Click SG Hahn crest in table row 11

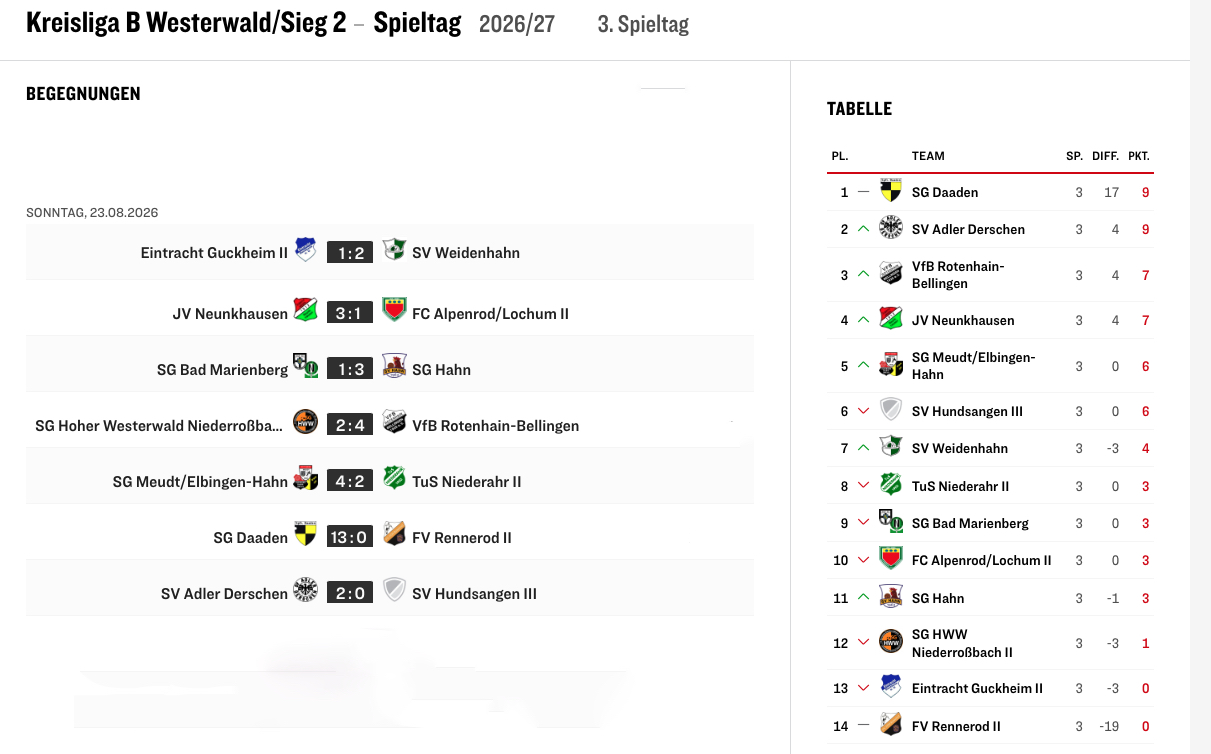click(x=891, y=597)
